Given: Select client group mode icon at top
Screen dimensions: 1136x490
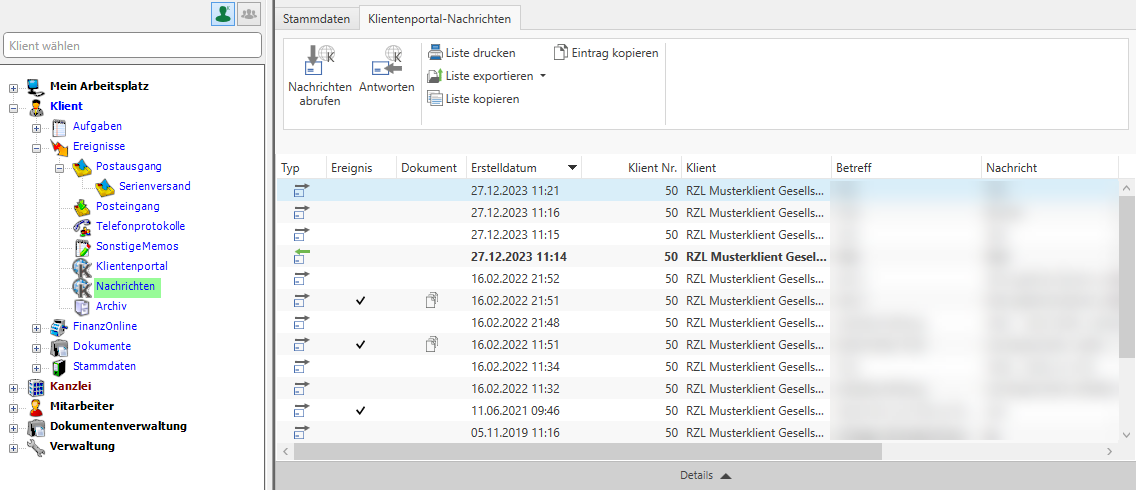Looking at the screenshot, I should click(x=248, y=14).
